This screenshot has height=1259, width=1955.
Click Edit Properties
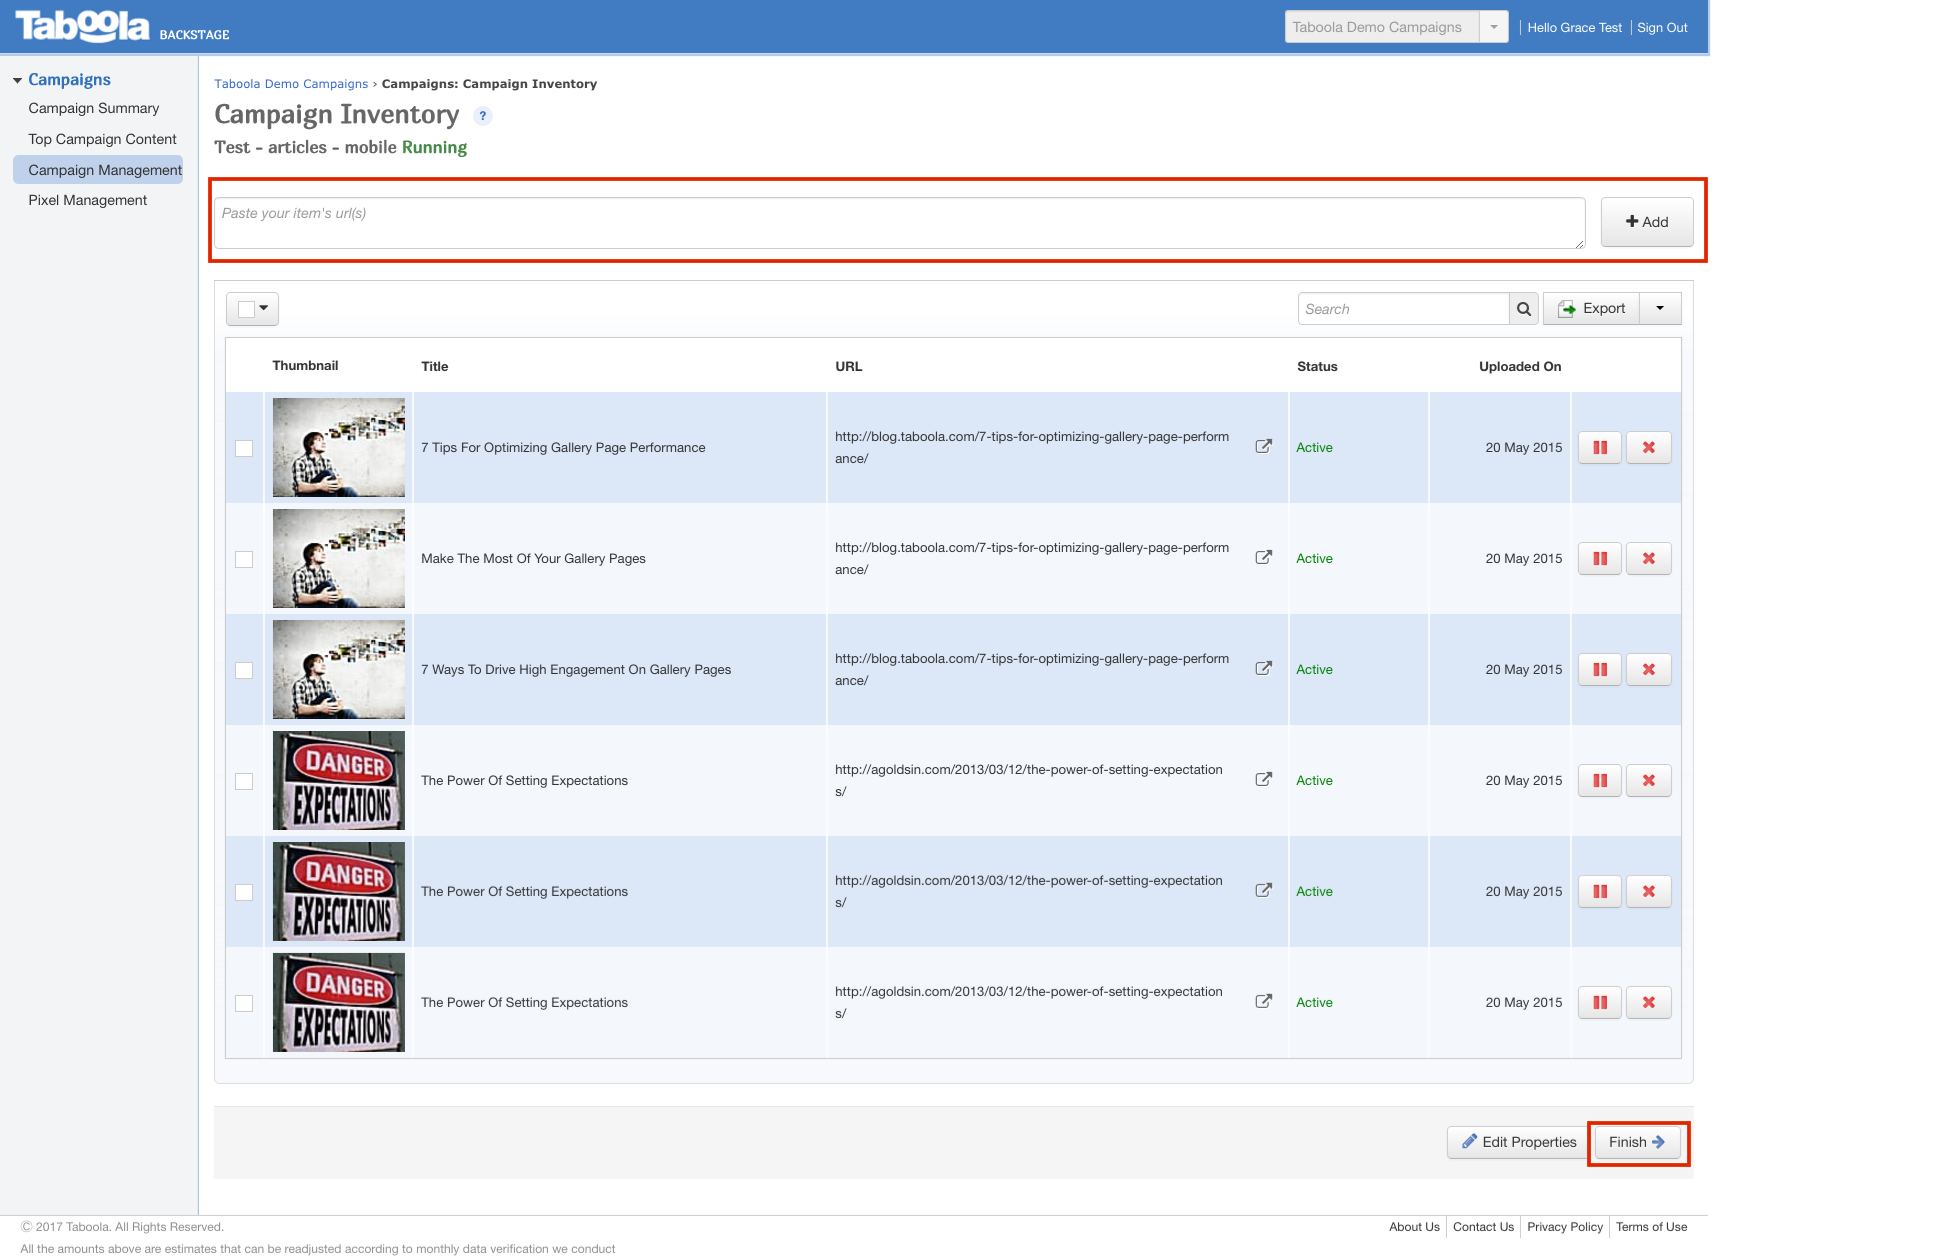(x=1517, y=1143)
